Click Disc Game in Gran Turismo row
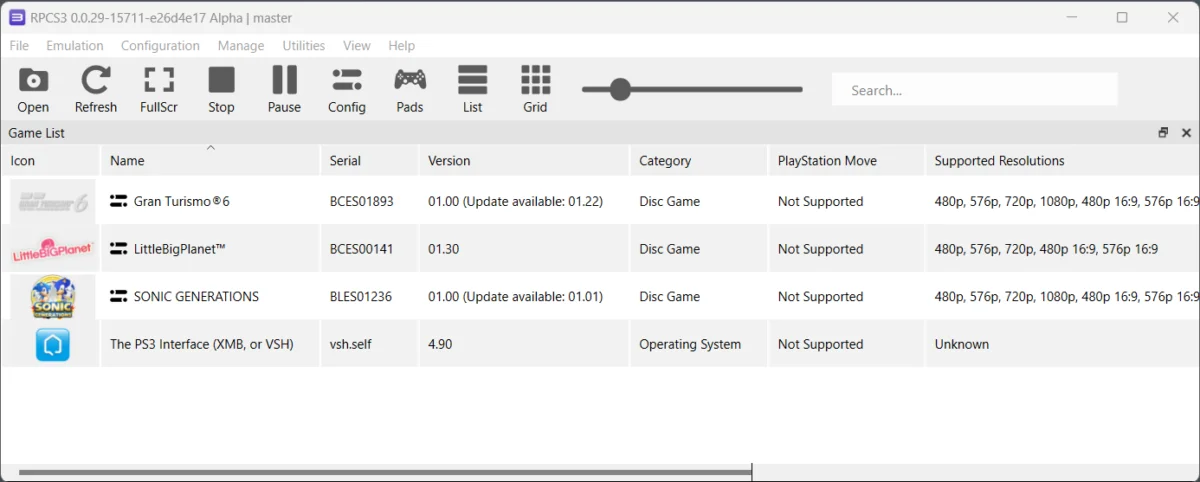This screenshot has height=482, width=1200. coord(669,201)
